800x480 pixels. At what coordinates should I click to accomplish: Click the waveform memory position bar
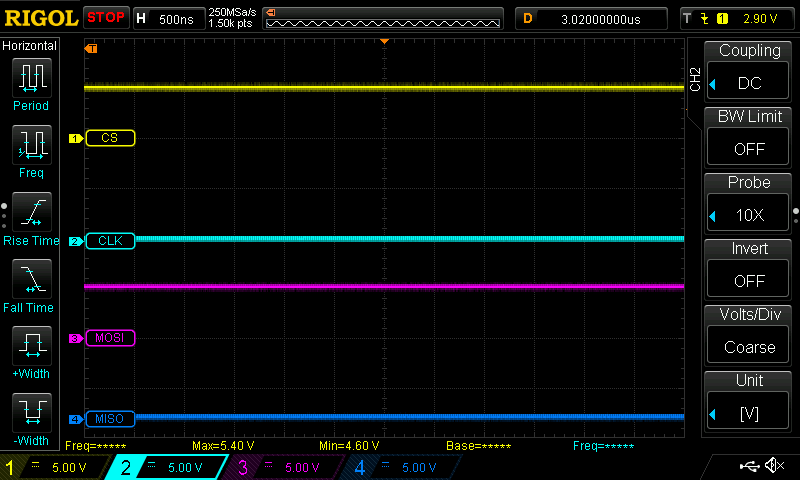click(383, 19)
